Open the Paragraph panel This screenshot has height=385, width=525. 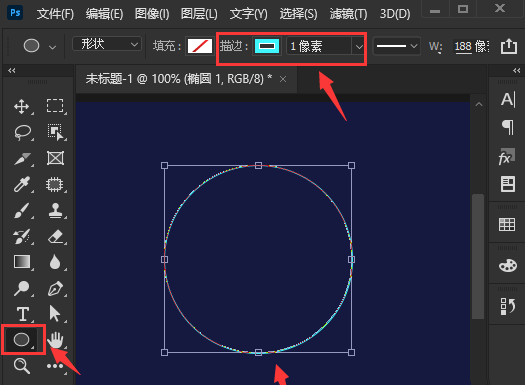(x=508, y=127)
